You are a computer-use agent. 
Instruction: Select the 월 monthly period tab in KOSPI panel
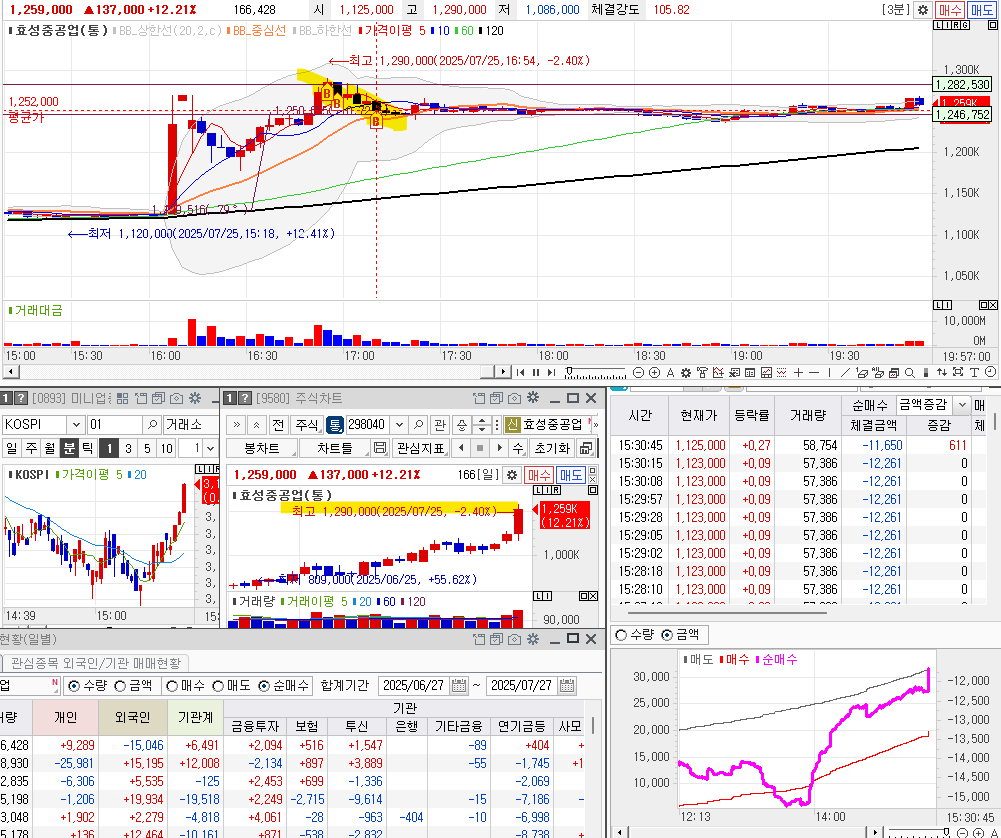pyautogui.click(x=50, y=448)
